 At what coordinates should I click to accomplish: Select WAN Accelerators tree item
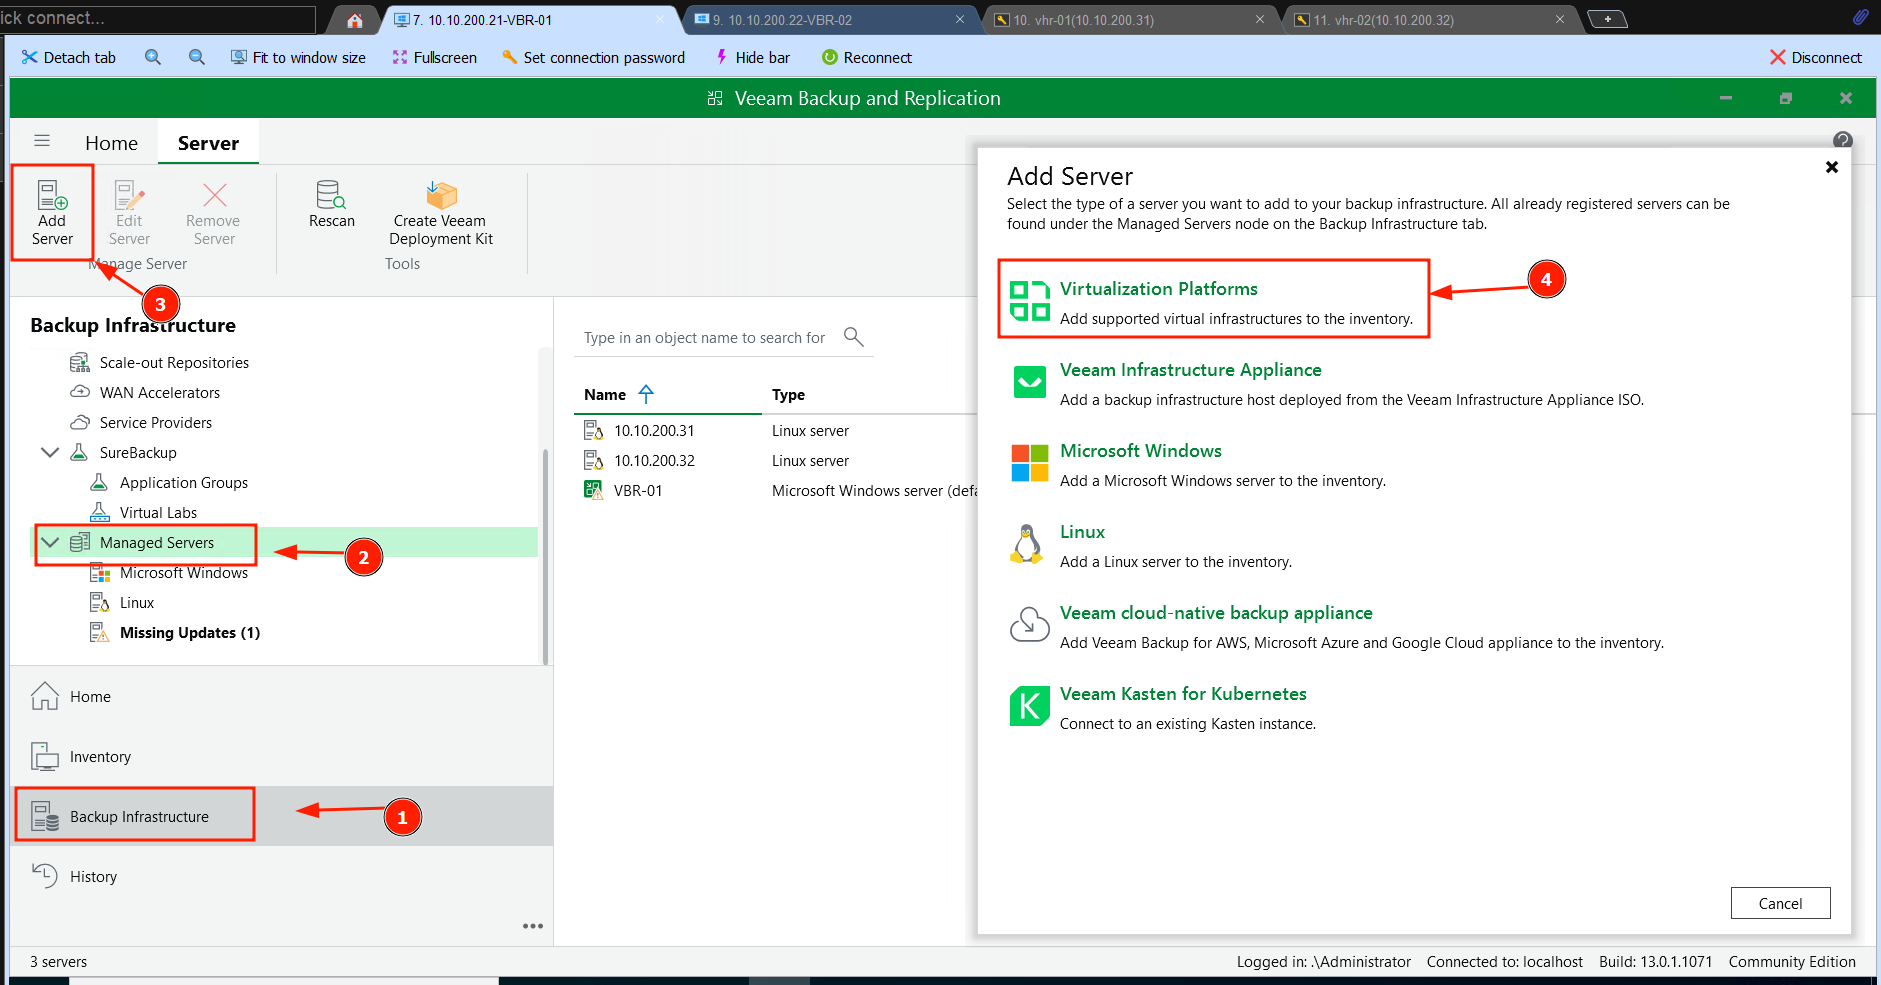[x=160, y=392]
